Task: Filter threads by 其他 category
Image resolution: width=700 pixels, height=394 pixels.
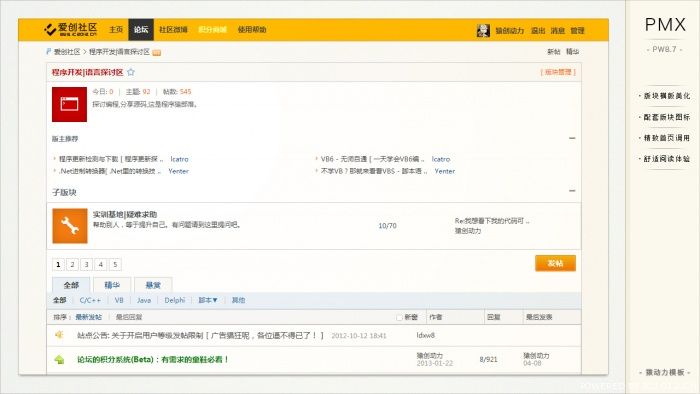Action: coord(238,300)
